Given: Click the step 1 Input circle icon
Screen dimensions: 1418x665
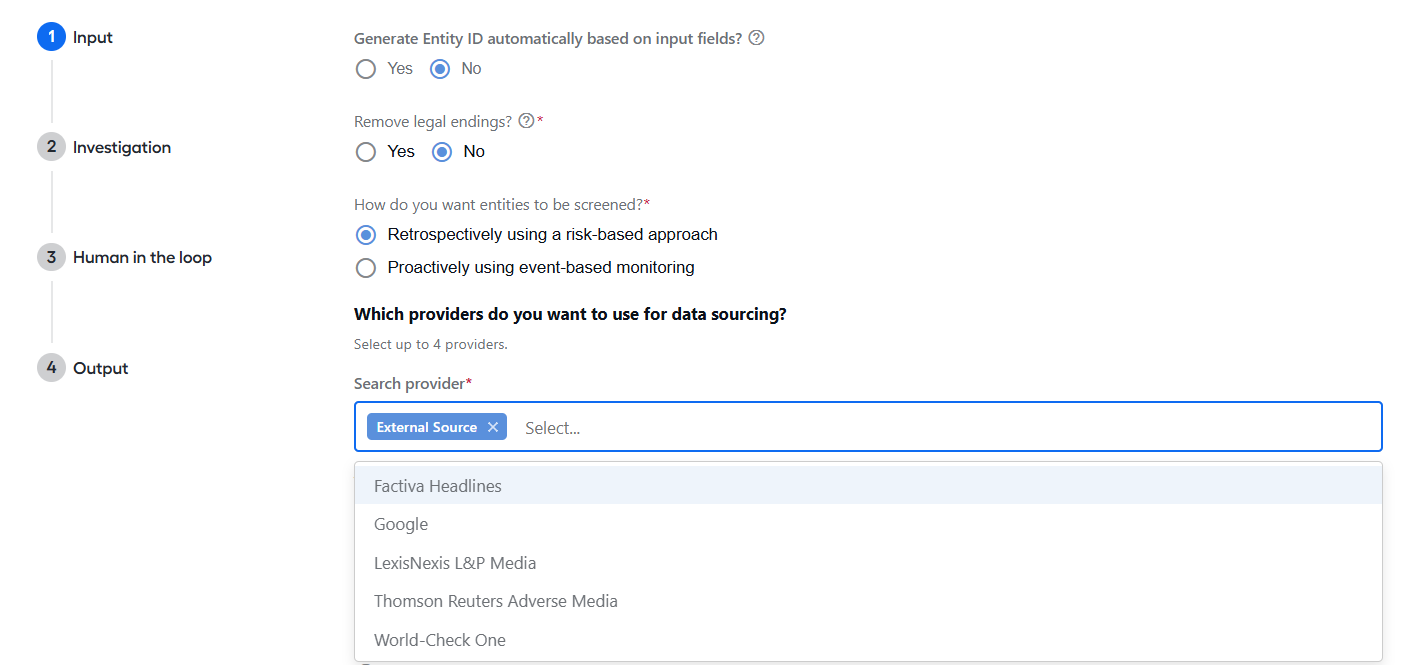Looking at the screenshot, I should click(x=51, y=37).
